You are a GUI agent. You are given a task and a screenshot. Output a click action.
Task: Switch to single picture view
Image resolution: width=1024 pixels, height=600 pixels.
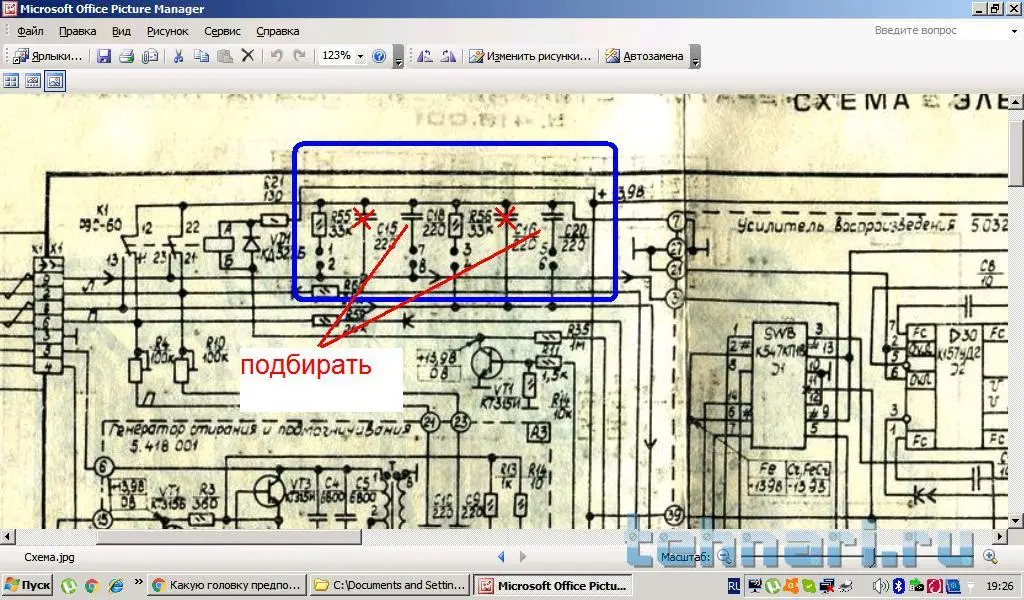point(55,81)
